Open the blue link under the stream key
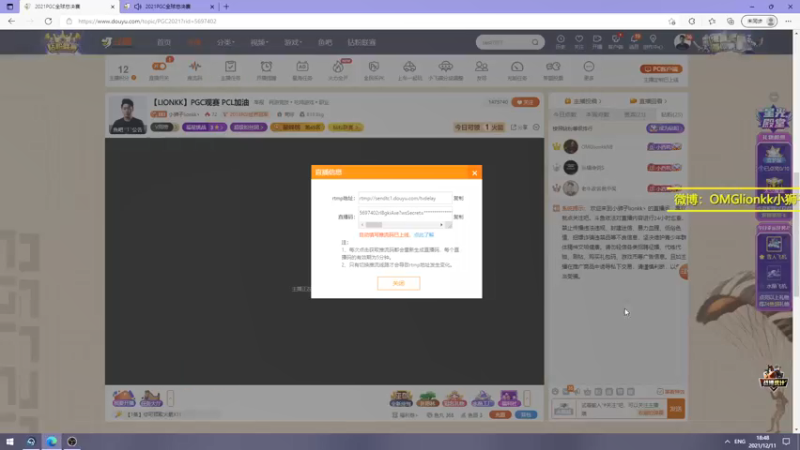Image resolution: width=800 pixels, height=450 pixels. pyautogui.click(x=424, y=235)
